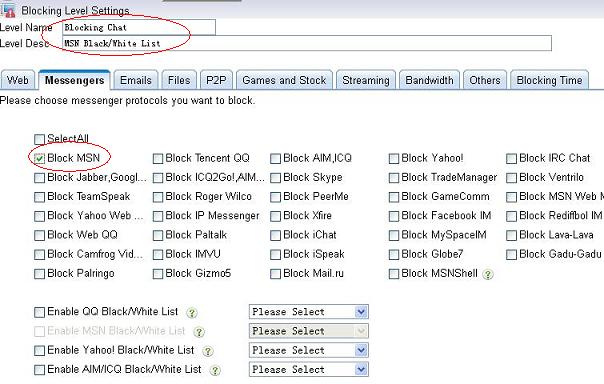This screenshot has width=604, height=384.
Task: Open the Streaming tab
Action: (366, 80)
